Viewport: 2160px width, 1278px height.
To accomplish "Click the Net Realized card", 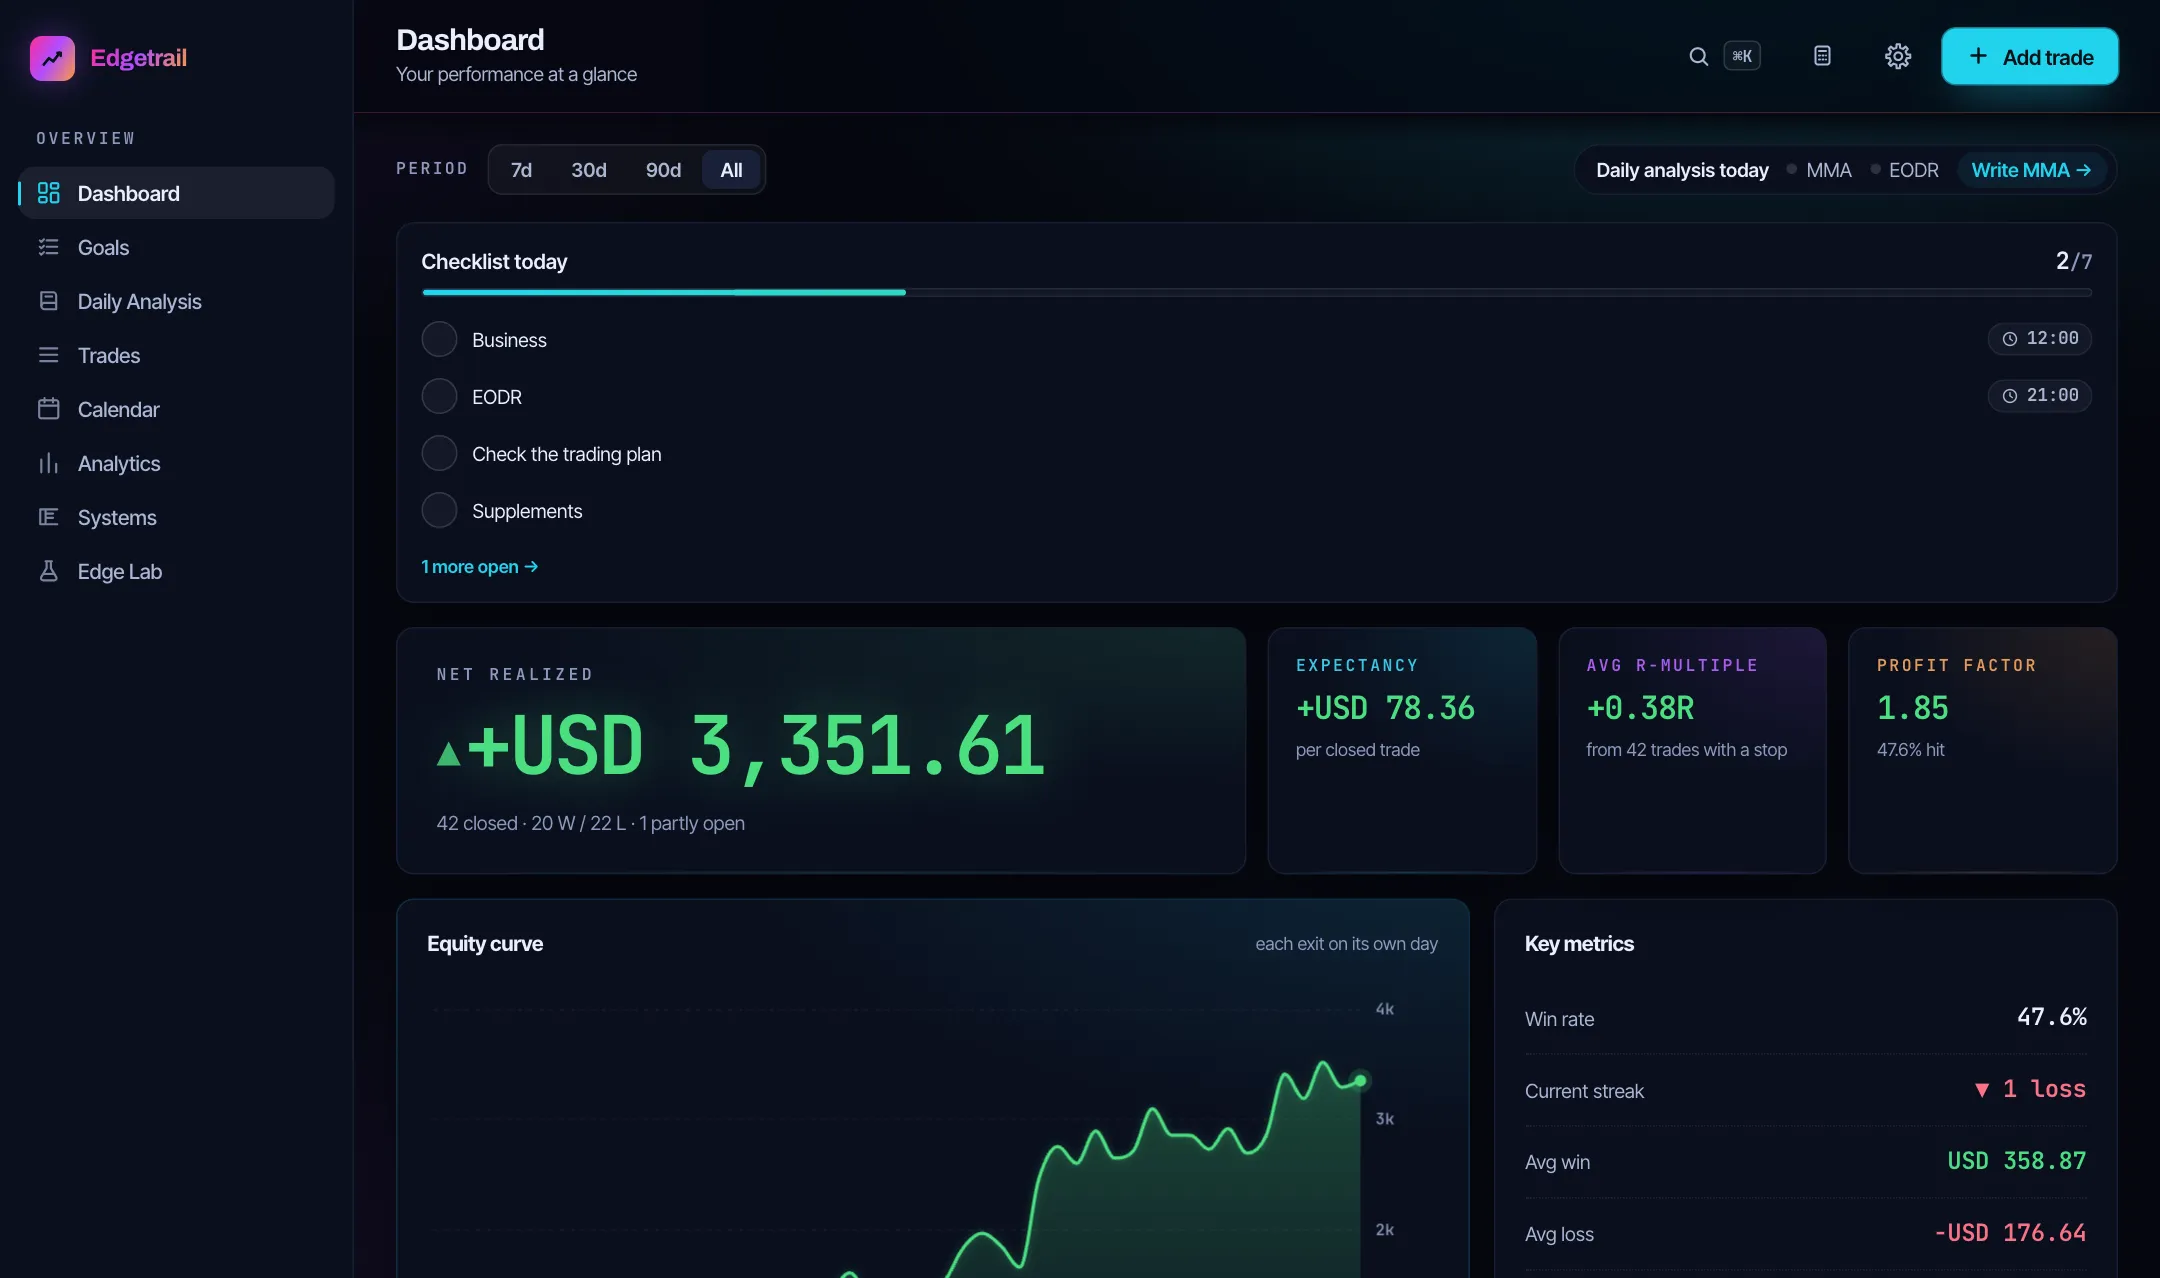I will coord(821,751).
